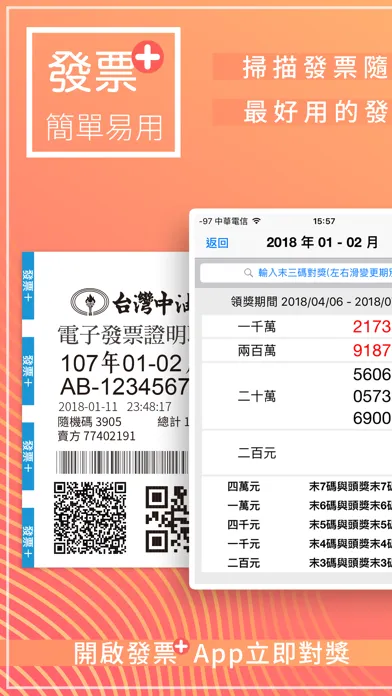Click the 掃描發票 headline text
This screenshot has height=696, width=392.
[x=317, y=67]
